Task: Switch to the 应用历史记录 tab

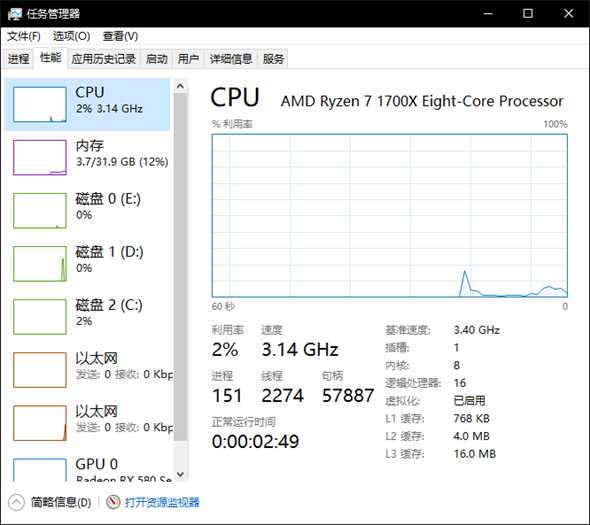Action: pos(103,59)
